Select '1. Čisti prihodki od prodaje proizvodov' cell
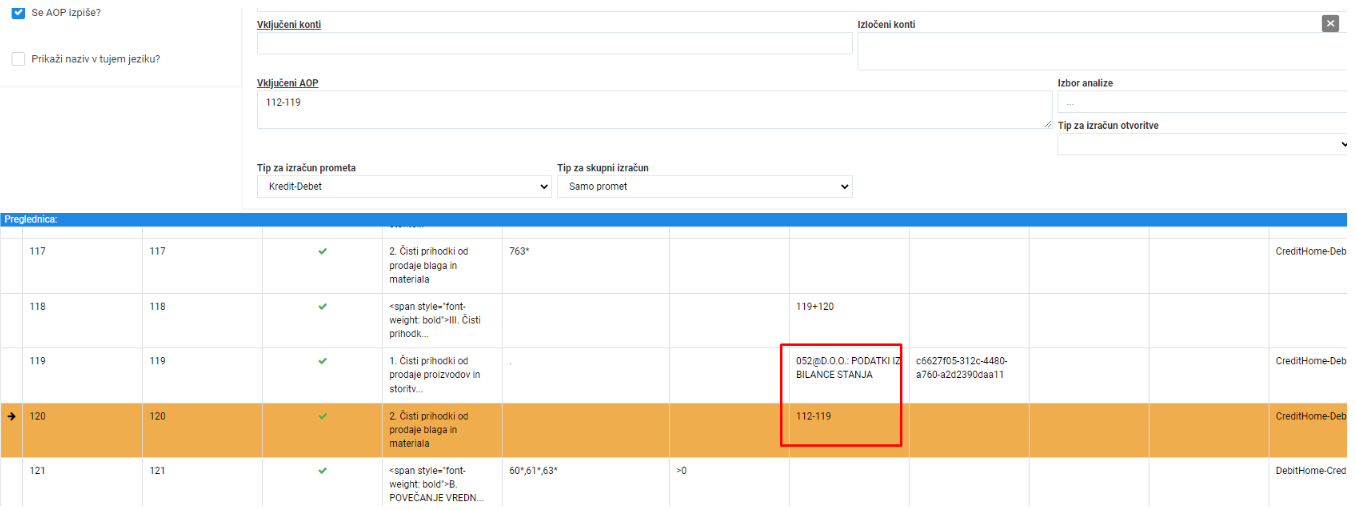Screen dimensions: 1356x510 [x=442, y=376]
